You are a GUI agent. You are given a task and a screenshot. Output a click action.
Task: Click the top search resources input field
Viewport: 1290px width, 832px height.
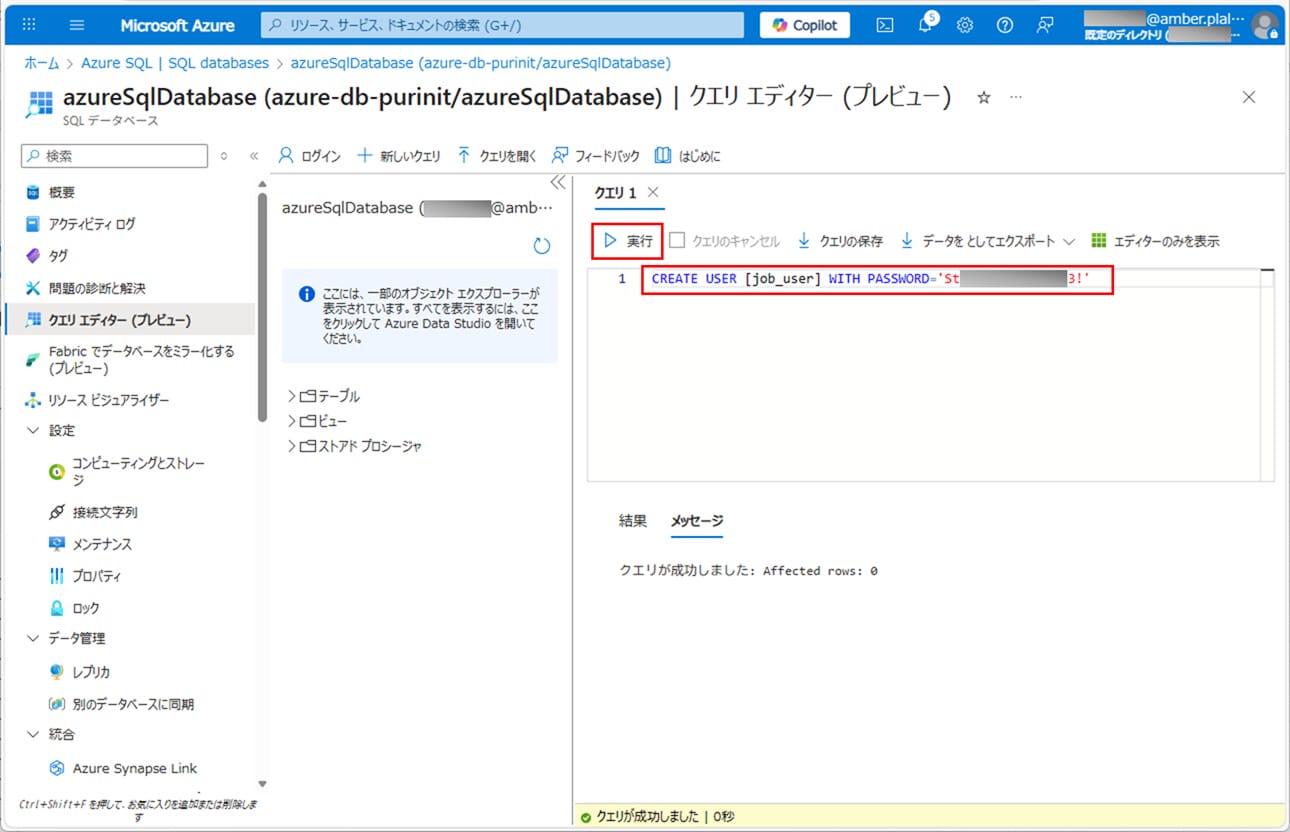502,25
